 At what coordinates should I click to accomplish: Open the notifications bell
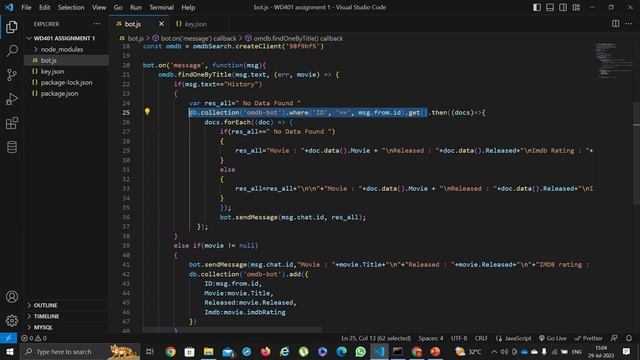[x=629, y=338]
